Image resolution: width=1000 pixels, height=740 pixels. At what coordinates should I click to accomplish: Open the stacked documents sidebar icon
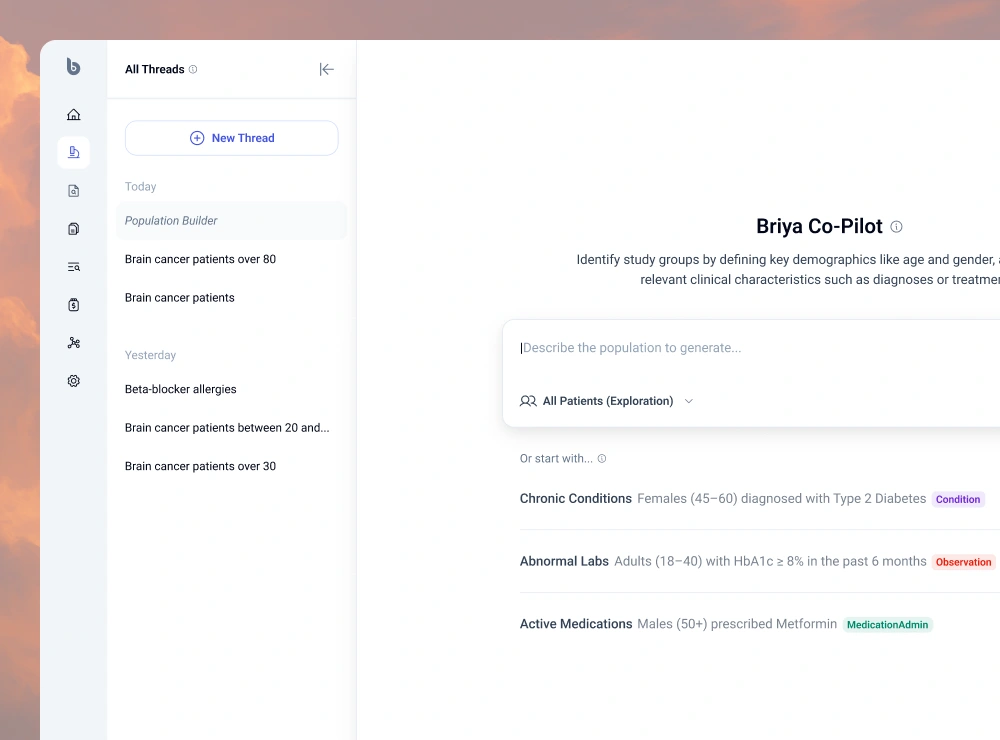(73, 229)
